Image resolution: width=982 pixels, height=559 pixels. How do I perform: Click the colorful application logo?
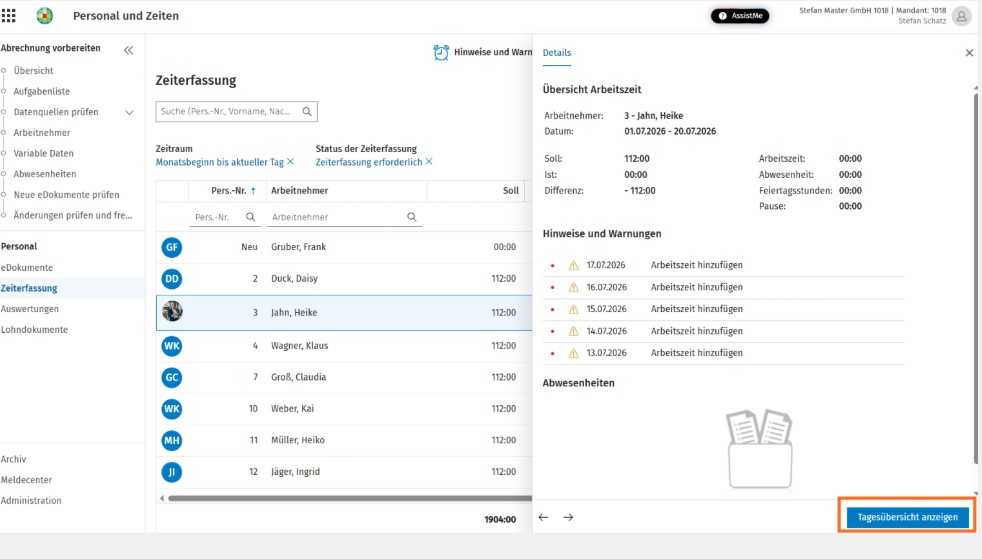click(x=44, y=16)
